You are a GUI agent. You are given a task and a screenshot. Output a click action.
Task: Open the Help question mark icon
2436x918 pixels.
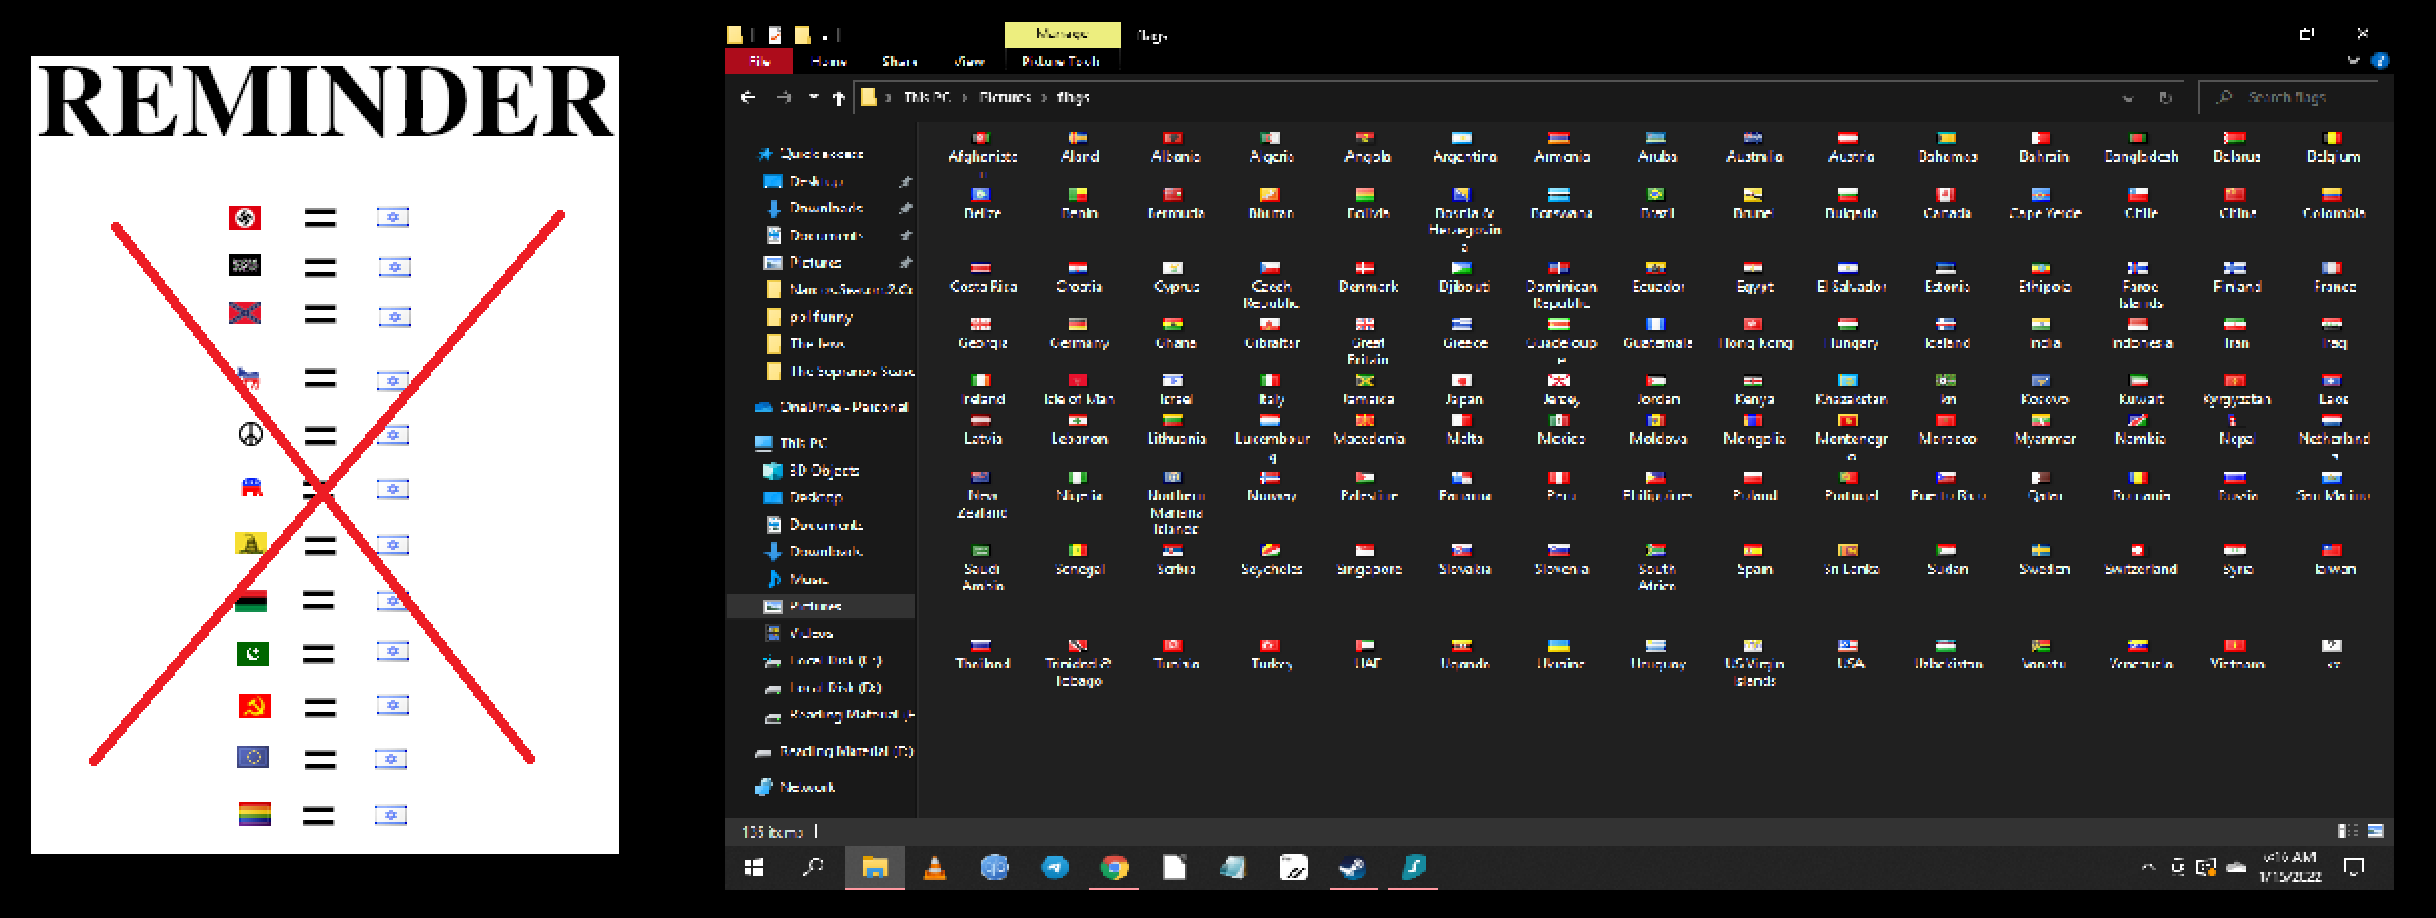(x=2381, y=61)
